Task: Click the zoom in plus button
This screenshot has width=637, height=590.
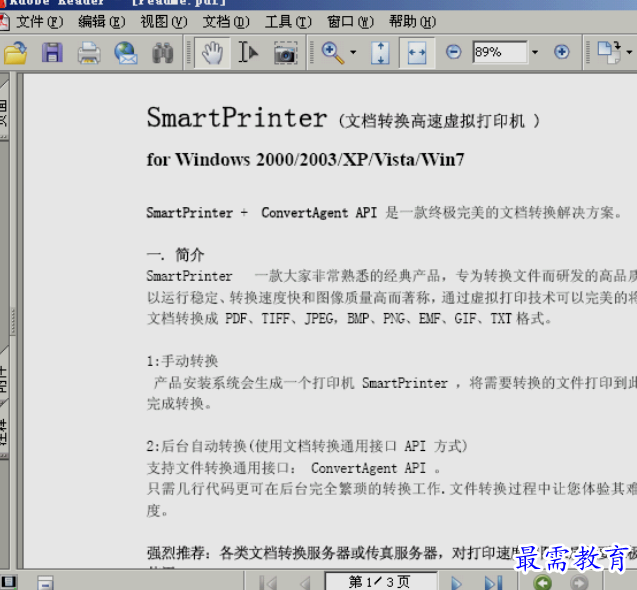Action: pyautogui.click(x=561, y=52)
